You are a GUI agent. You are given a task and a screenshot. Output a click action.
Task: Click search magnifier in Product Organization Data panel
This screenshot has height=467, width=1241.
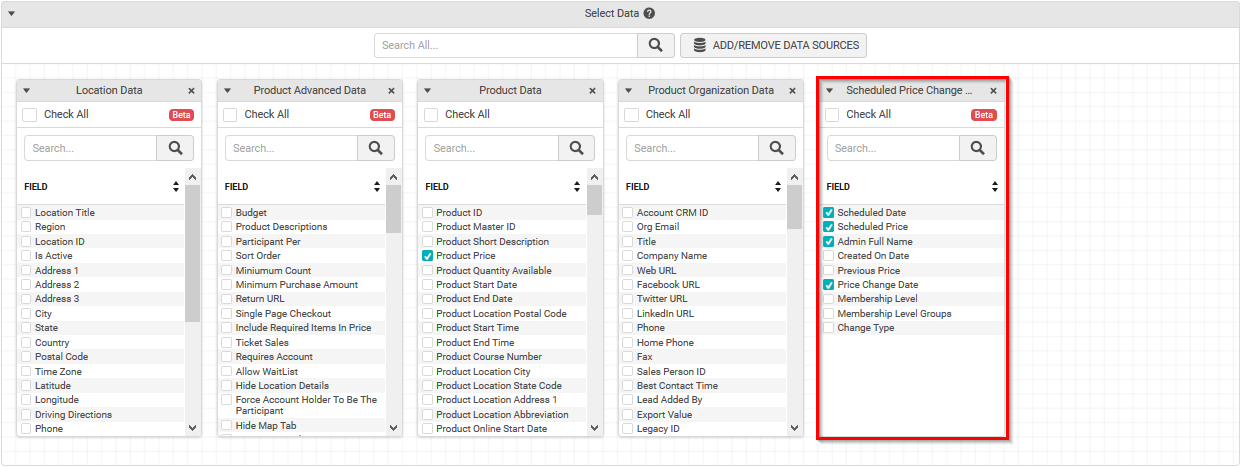[x=777, y=148]
